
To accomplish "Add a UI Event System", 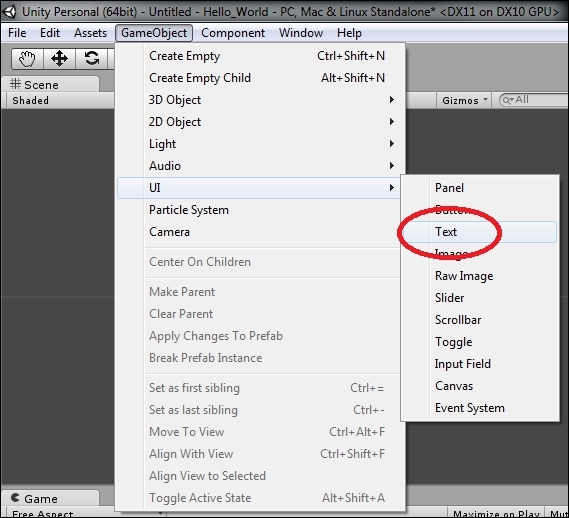I will [x=480, y=408].
